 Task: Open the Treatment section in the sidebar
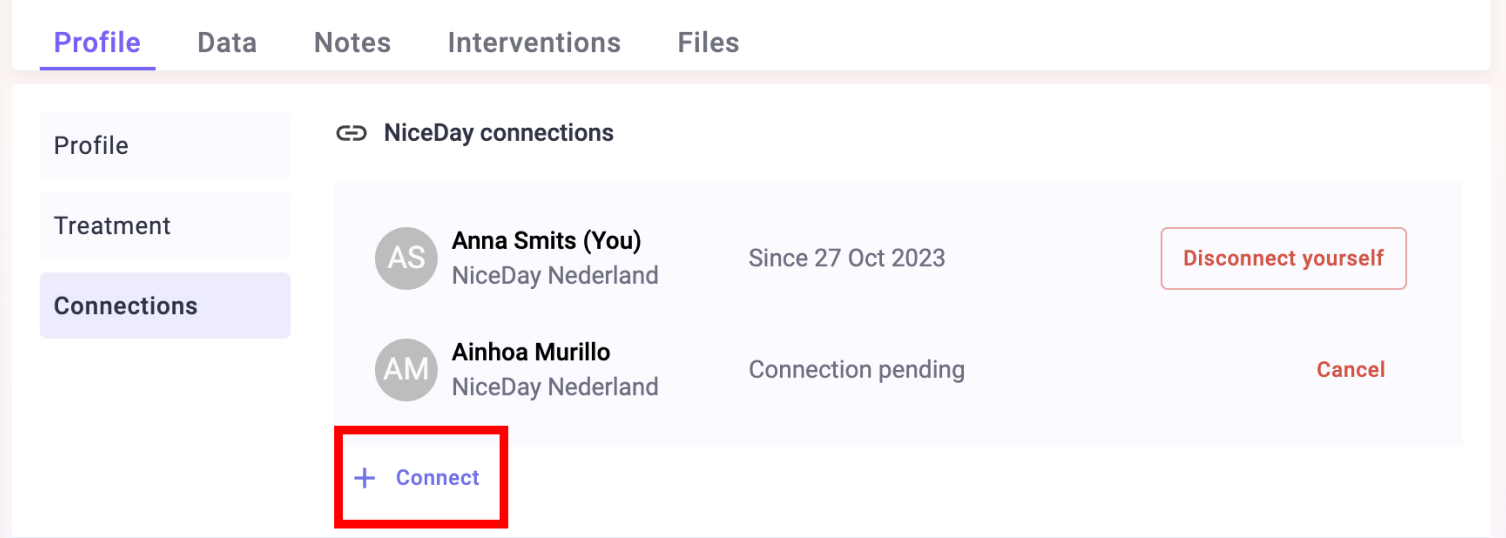[165, 225]
